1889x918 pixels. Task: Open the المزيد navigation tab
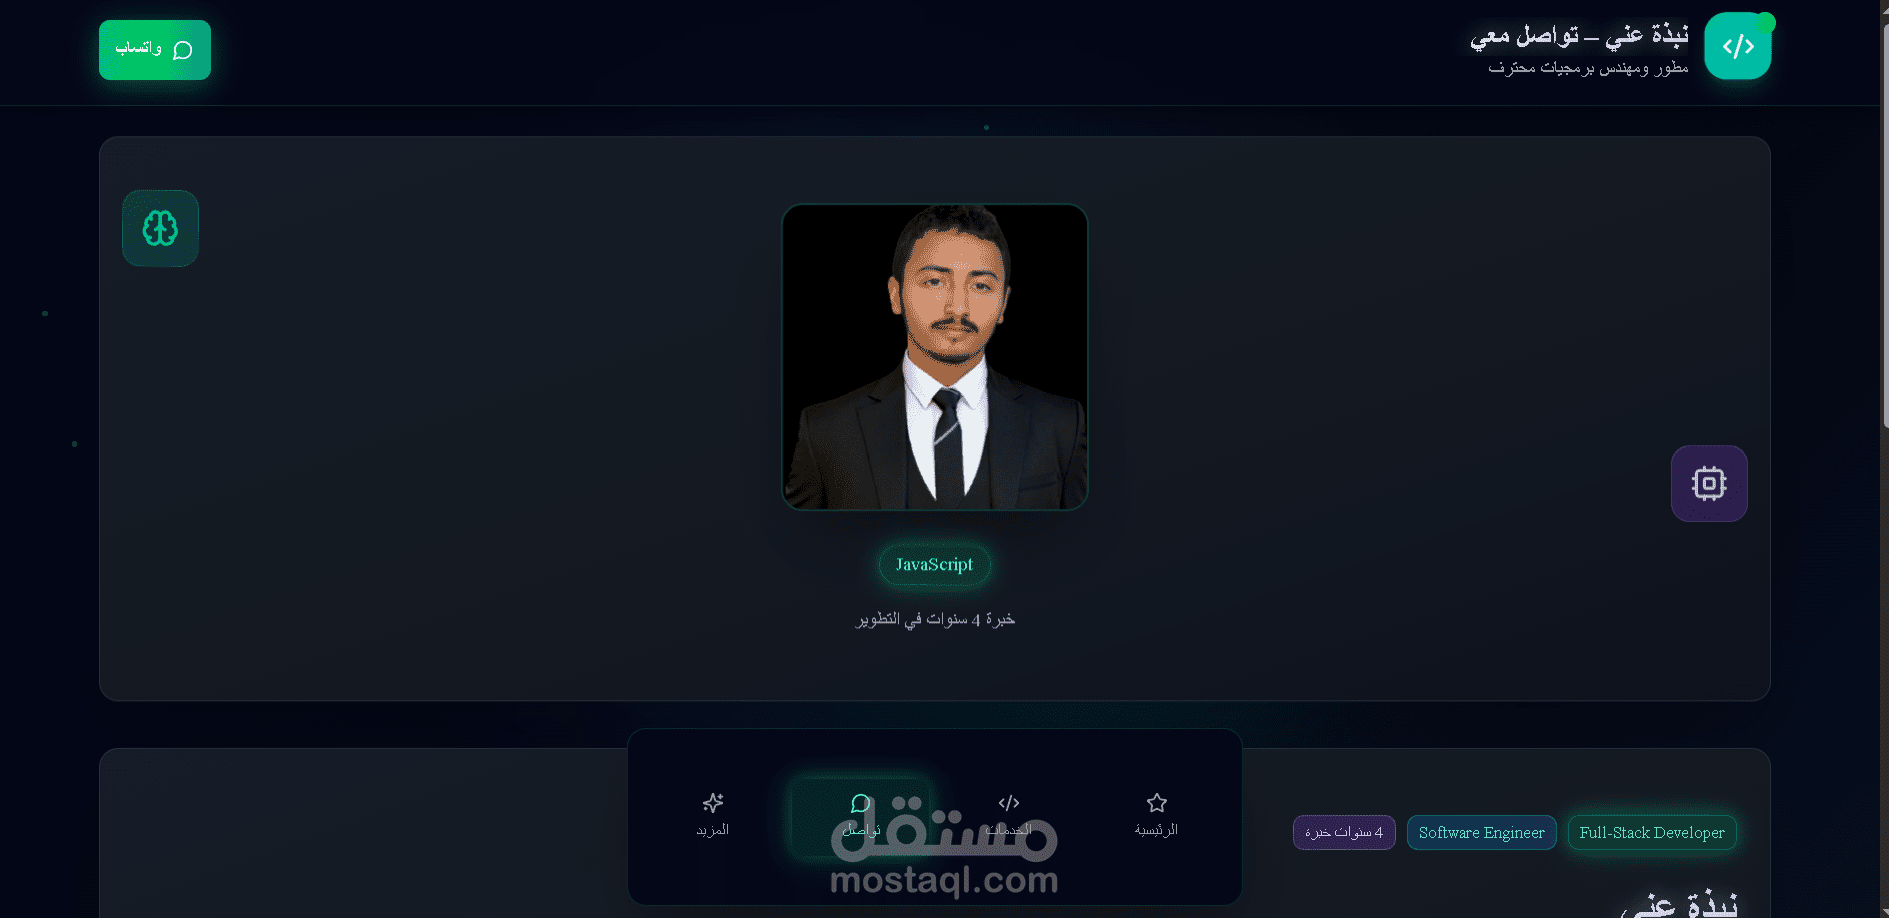pyautogui.click(x=713, y=816)
